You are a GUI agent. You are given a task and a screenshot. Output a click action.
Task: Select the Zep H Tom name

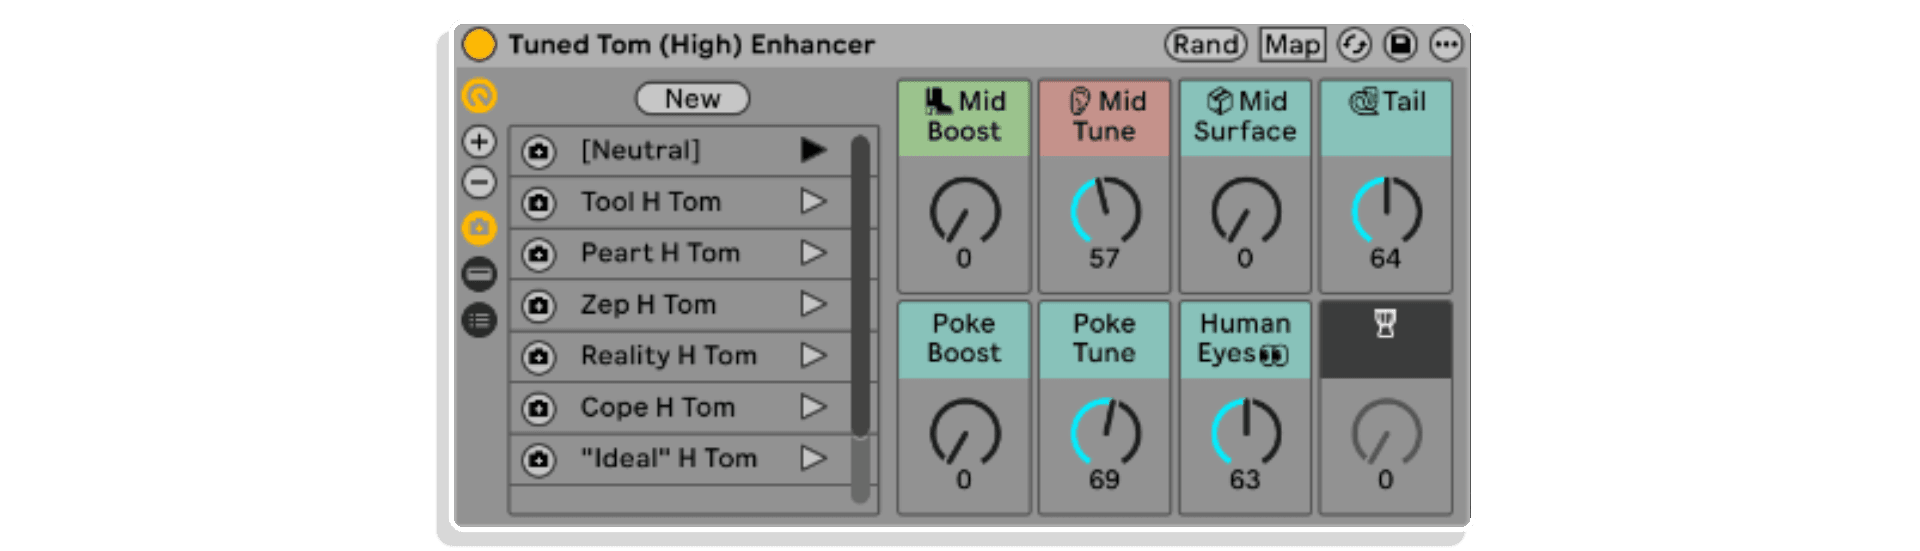[x=649, y=305]
